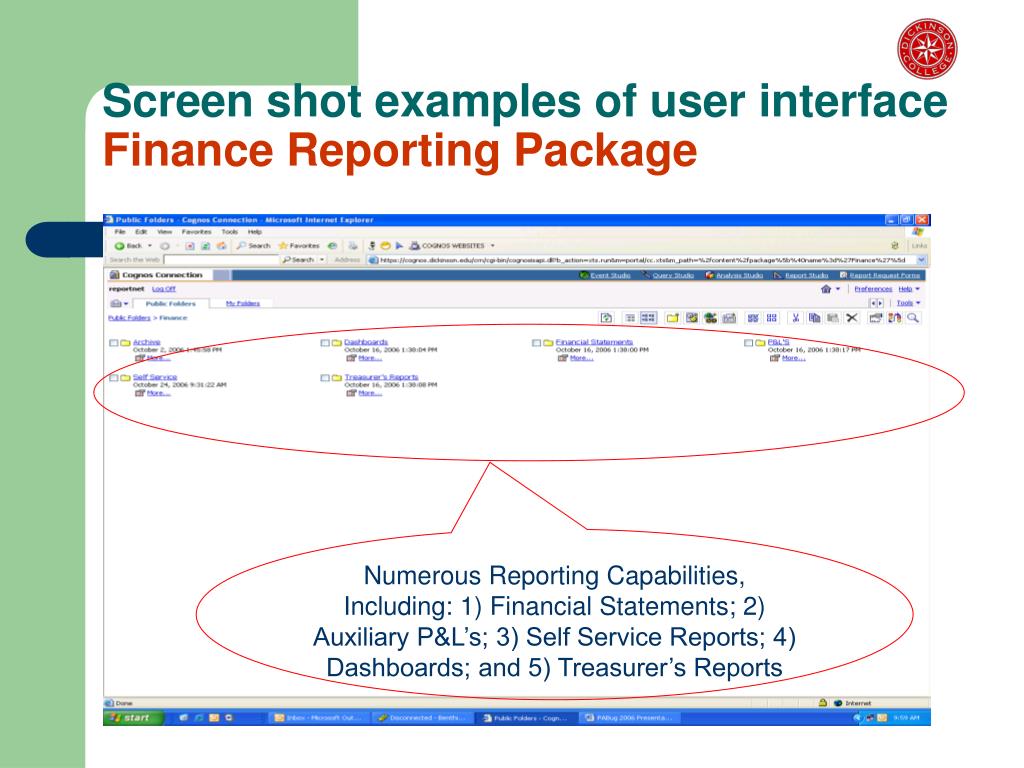Open browser Search from the IE toolbar
Viewport: 1024px width, 768px height.
click(253, 246)
